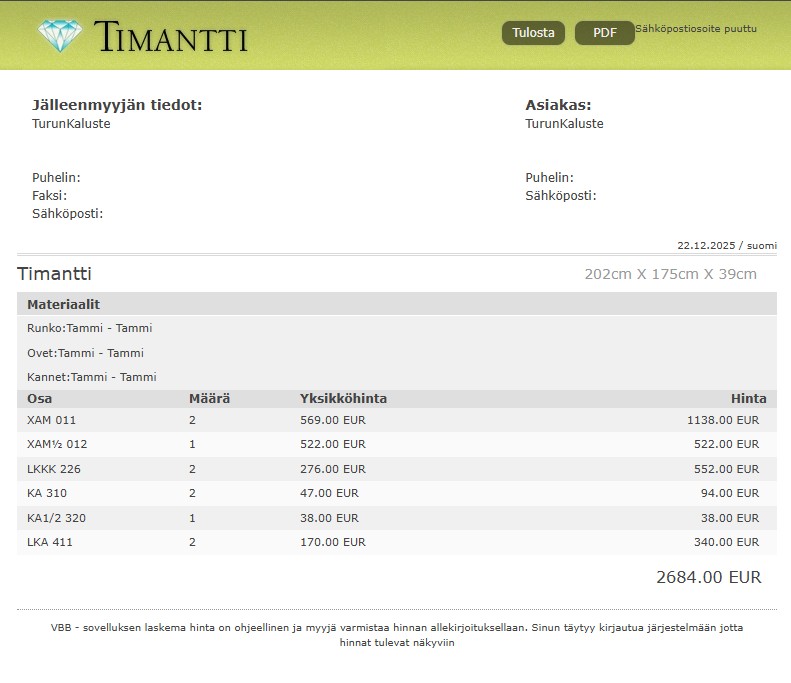The width and height of the screenshot is (791, 683).
Task: Click the Materiaalit section header
Action: coord(63,304)
